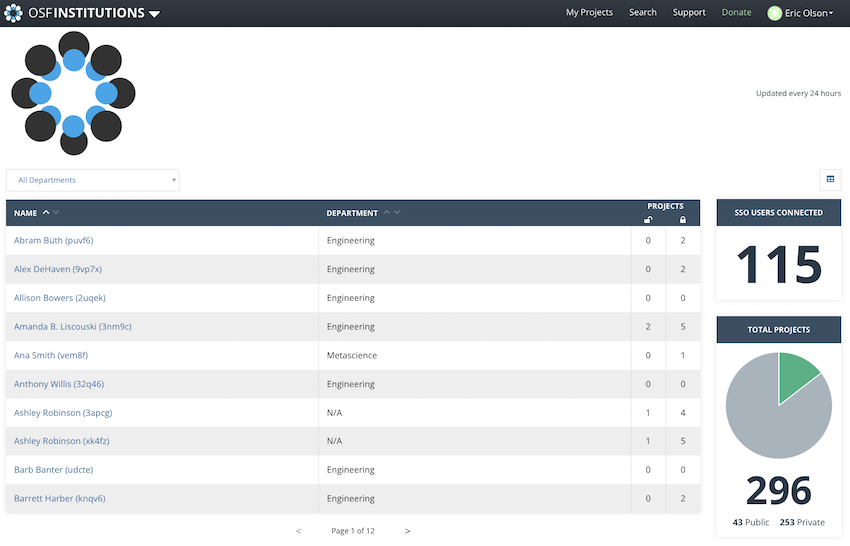Image resolution: width=850 pixels, height=546 pixels.
Task: Click the gray private slice of pie chart
Action: pyautogui.click(x=765, y=420)
